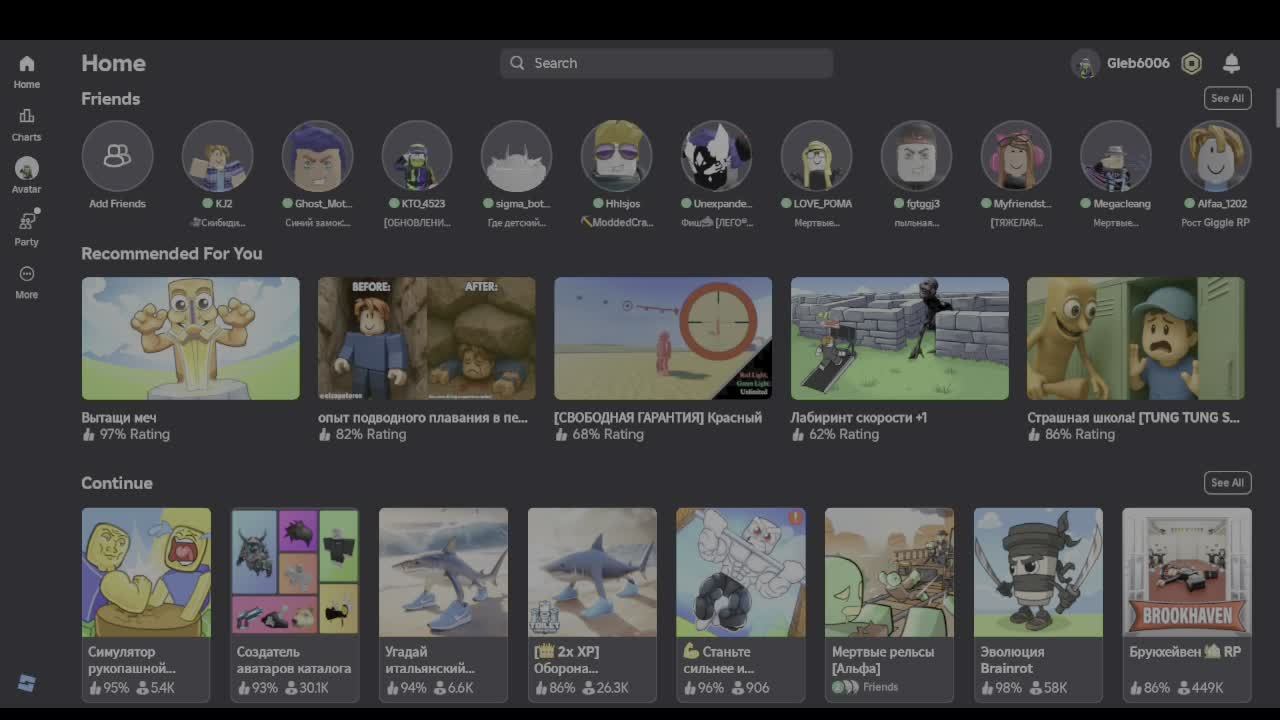The image size is (1280, 720).
Task: Open friend KJ2's avatar
Action: pos(217,156)
